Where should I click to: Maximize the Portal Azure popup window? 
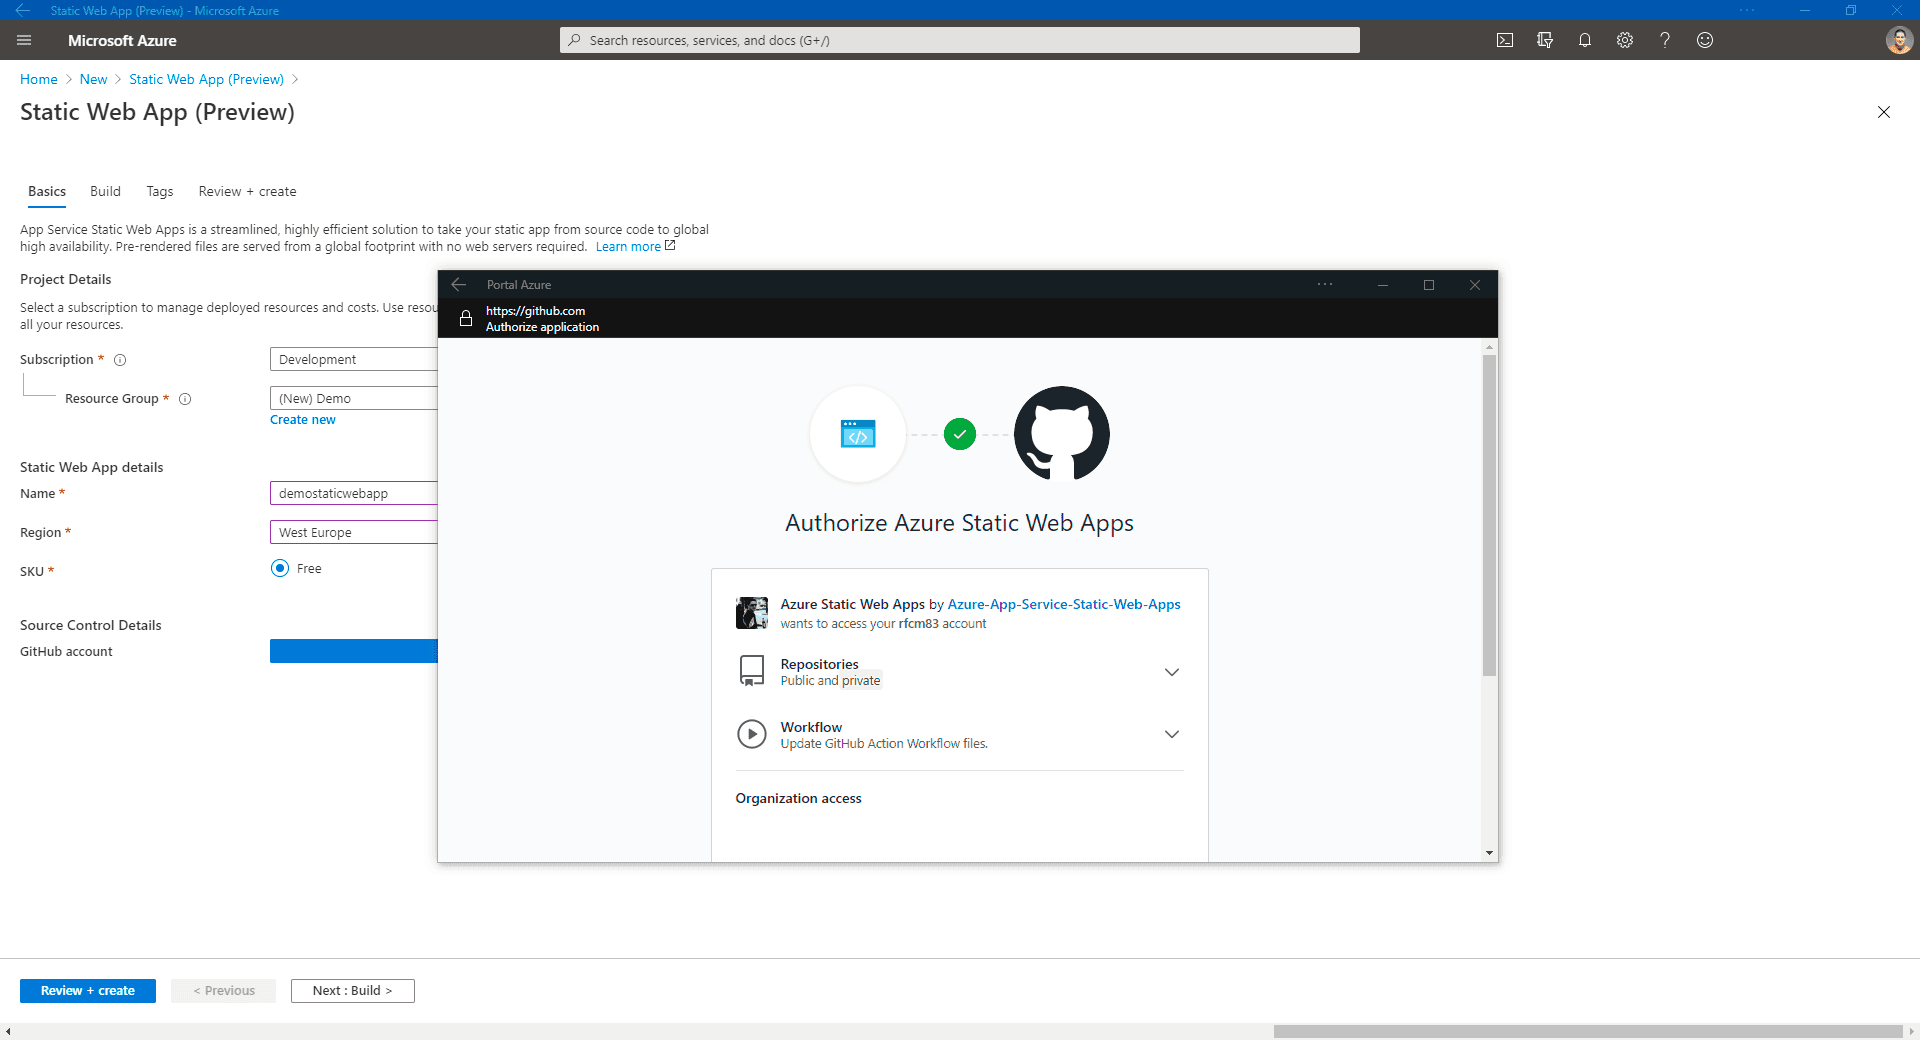pos(1429,285)
